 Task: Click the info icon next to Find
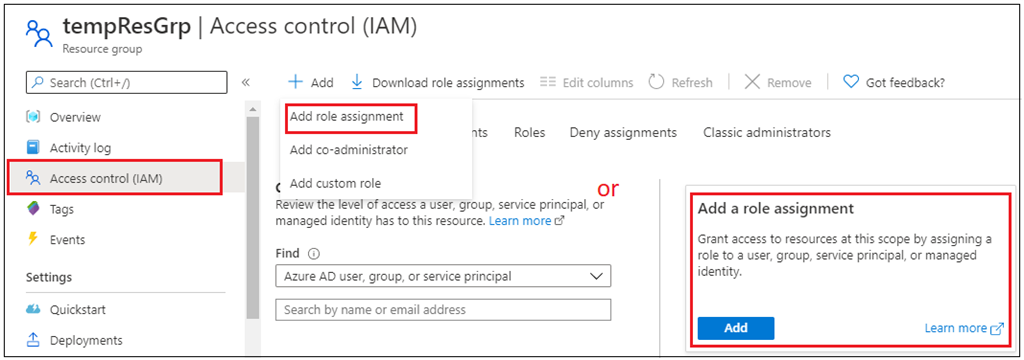(313, 254)
